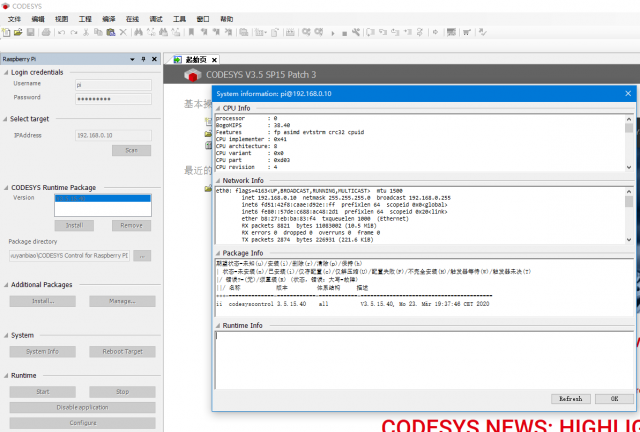Collapse the Network Info section

click(x=218, y=180)
